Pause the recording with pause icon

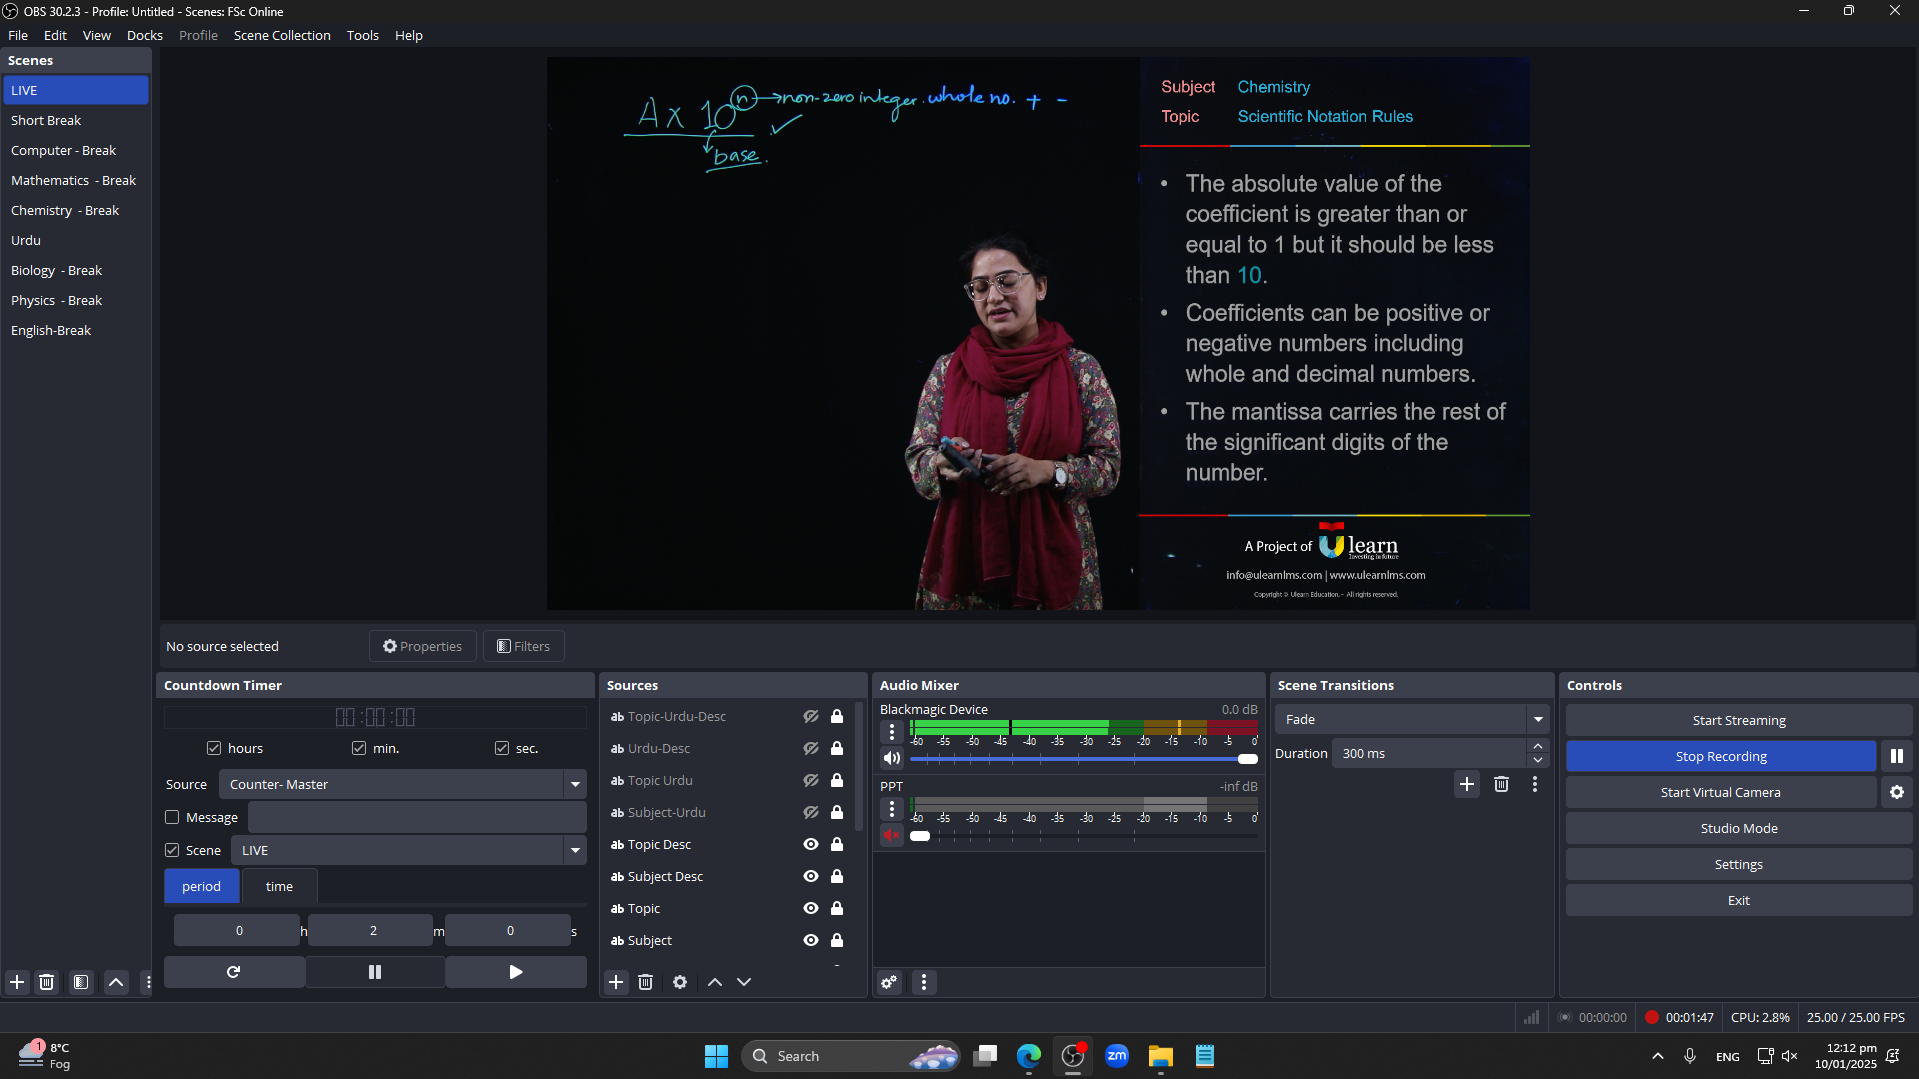coord(1896,756)
